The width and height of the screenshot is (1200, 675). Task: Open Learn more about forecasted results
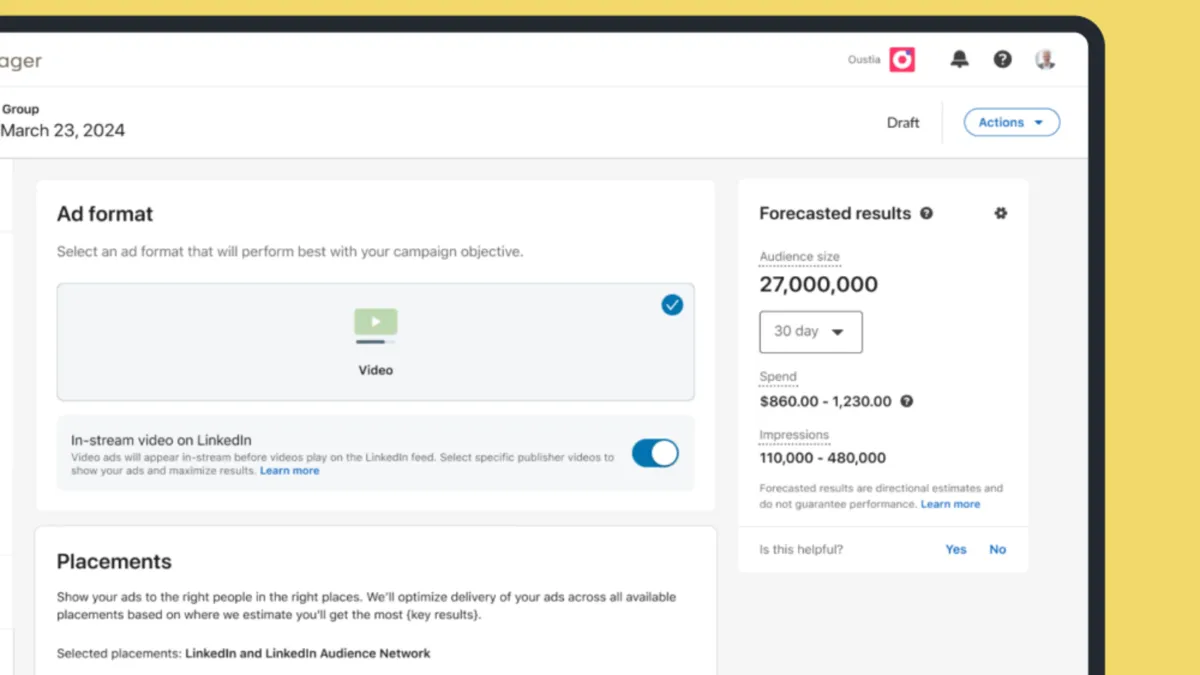point(950,504)
